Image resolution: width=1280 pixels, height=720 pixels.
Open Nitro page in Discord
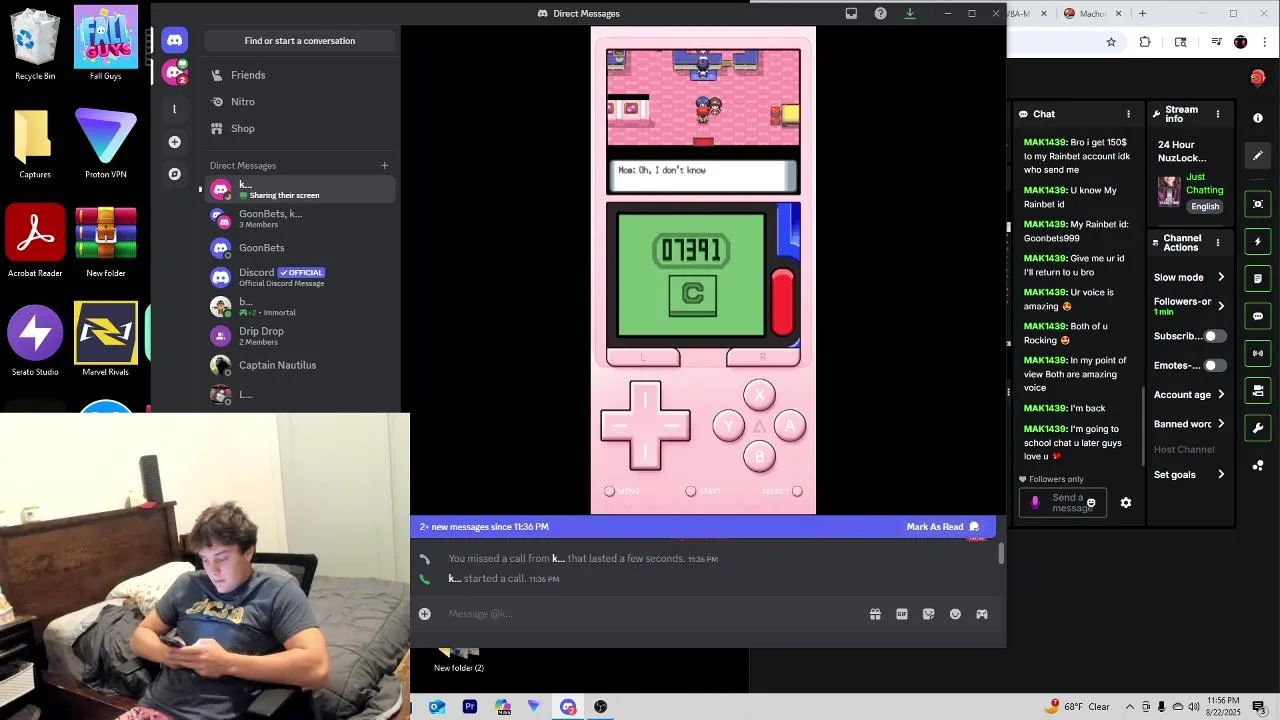click(300, 102)
